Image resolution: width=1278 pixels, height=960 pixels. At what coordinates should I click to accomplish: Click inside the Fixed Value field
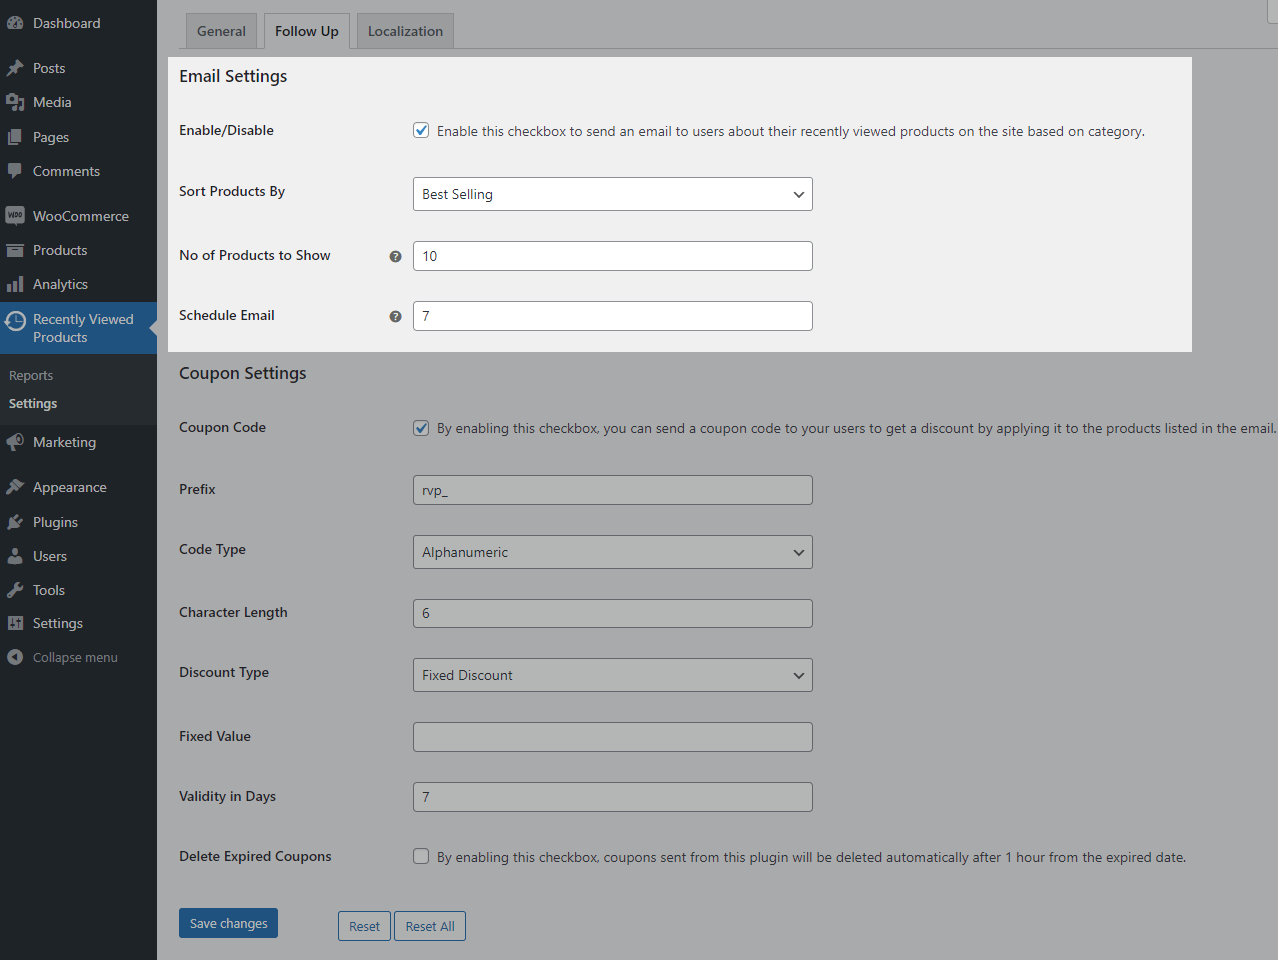[x=612, y=737]
